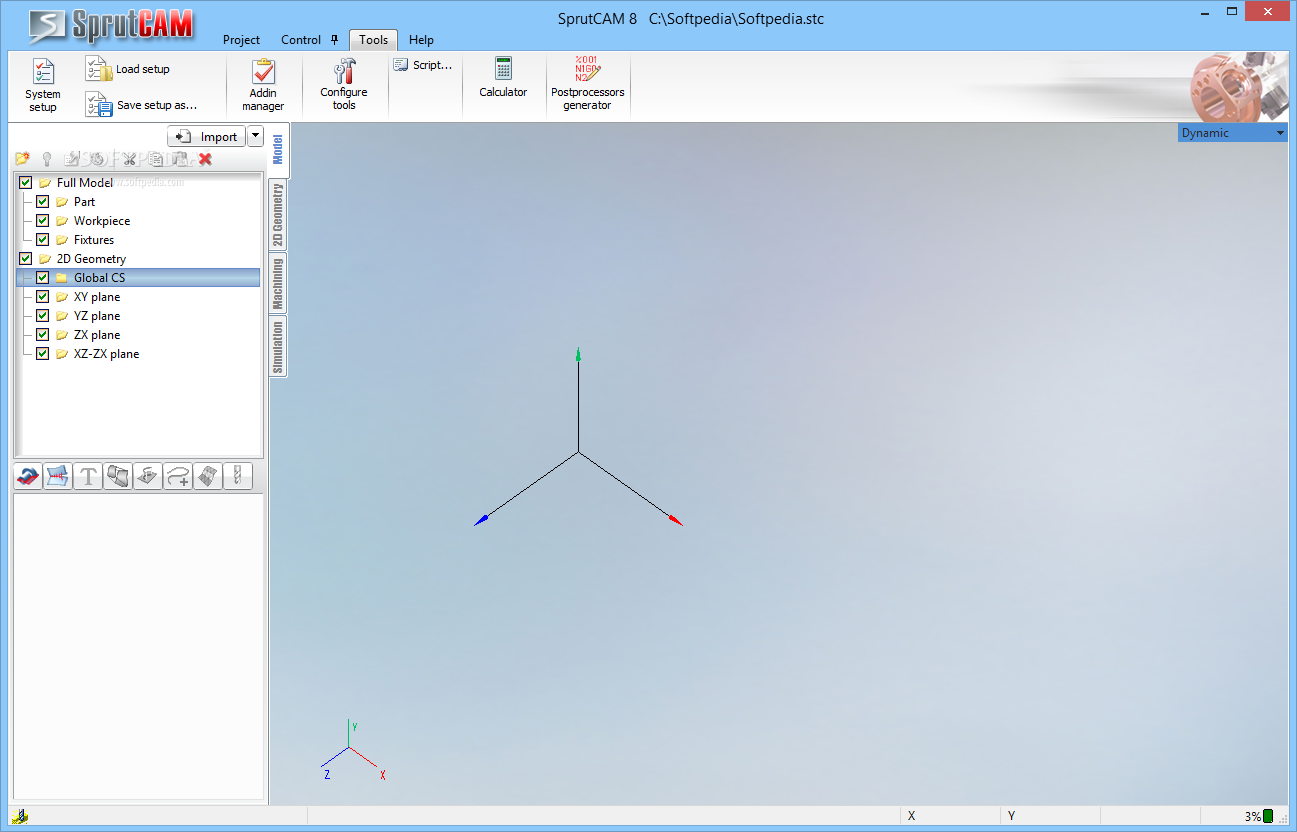Image resolution: width=1297 pixels, height=832 pixels.
Task: Select the XZ-ZX plane tree item
Action: pyautogui.click(x=106, y=354)
